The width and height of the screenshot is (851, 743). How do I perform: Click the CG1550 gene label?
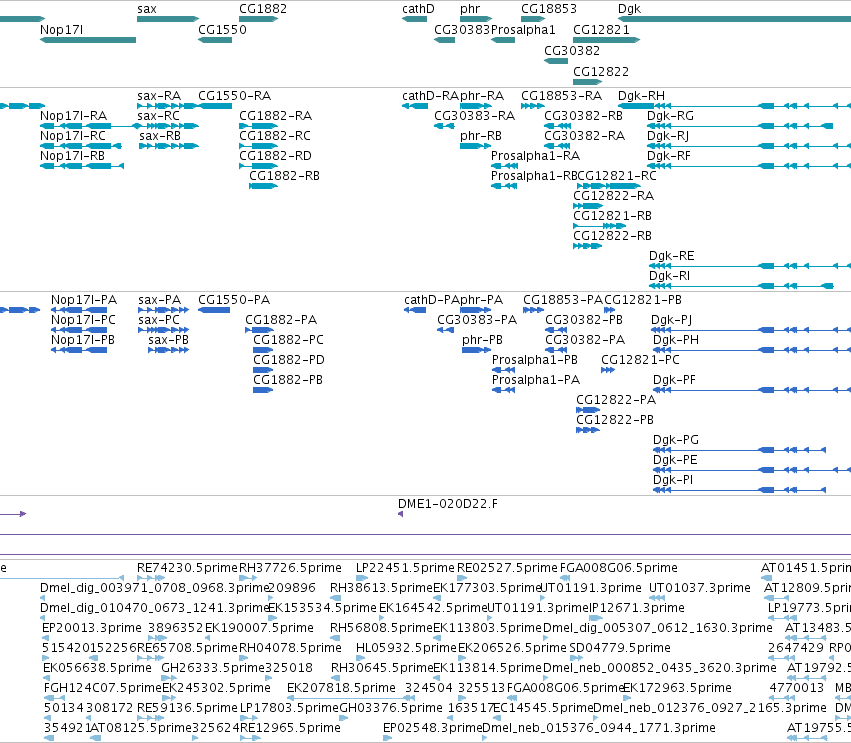click(x=222, y=29)
